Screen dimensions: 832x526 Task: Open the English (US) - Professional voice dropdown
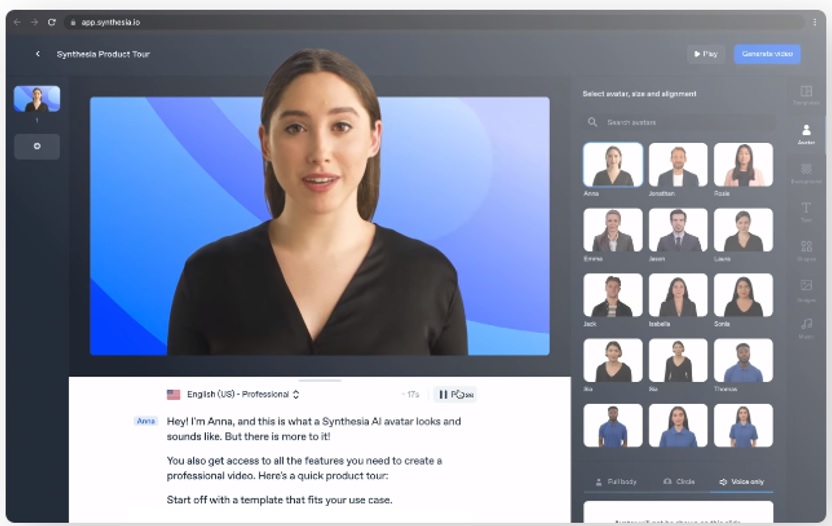242,394
